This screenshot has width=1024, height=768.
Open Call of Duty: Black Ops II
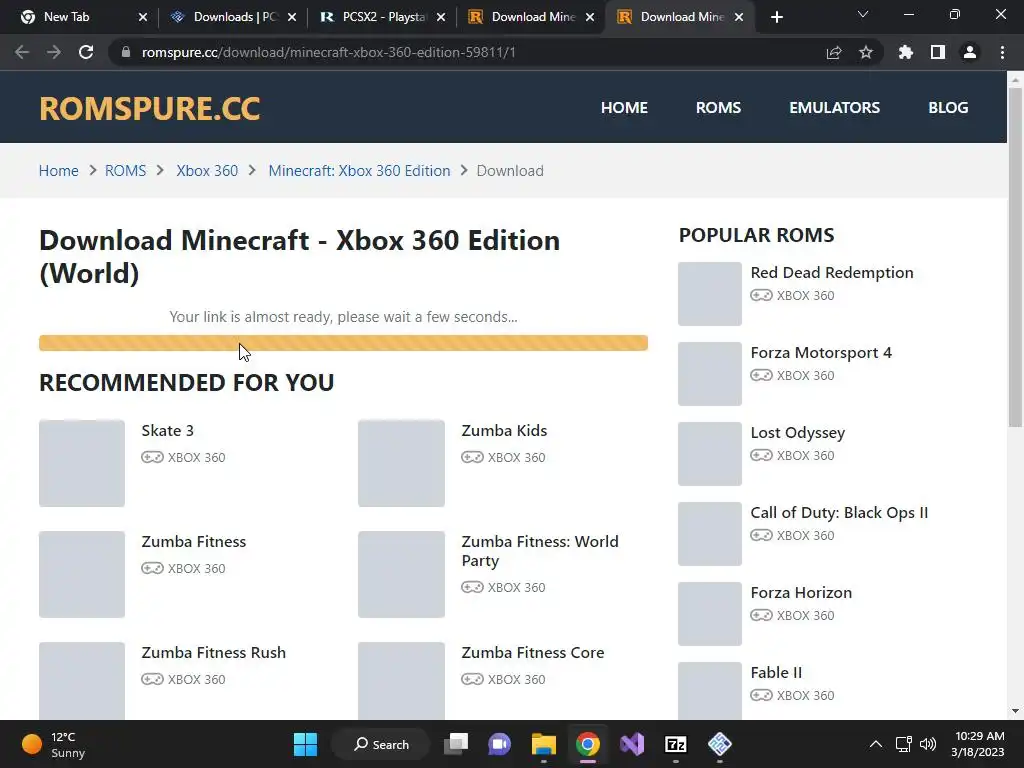[839, 513]
